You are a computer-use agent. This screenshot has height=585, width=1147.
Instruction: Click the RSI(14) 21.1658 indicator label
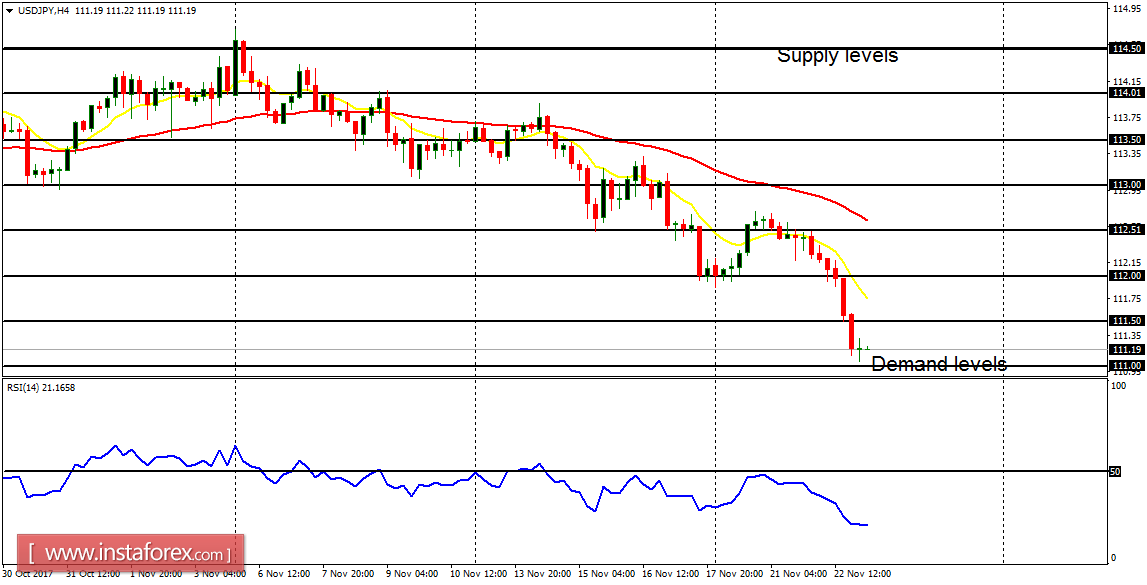click(x=40, y=388)
